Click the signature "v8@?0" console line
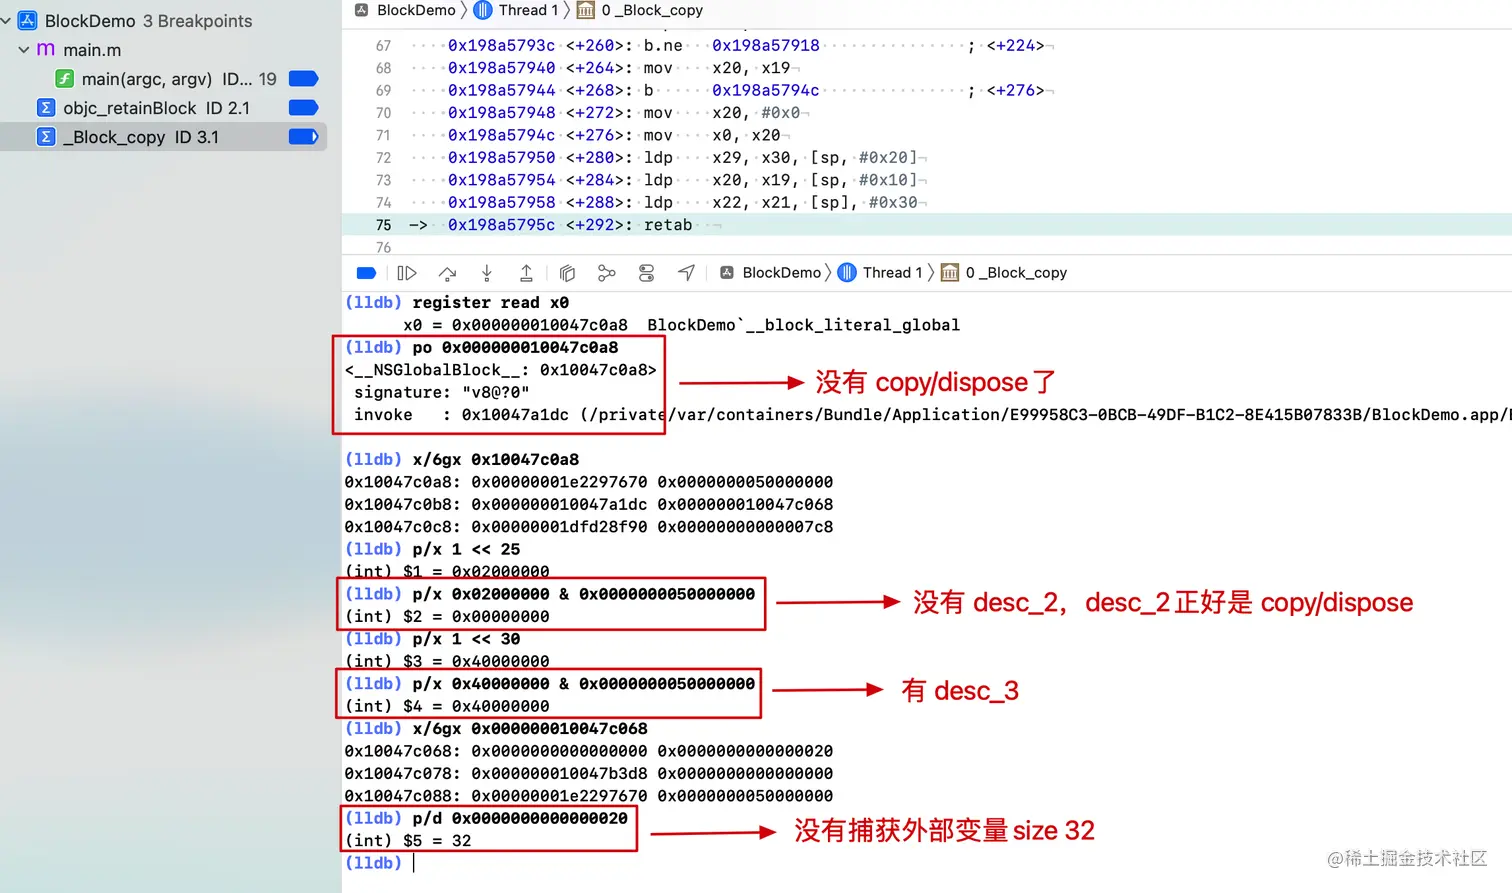Viewport: 1512px width, 893px height. tap(441, 393)
